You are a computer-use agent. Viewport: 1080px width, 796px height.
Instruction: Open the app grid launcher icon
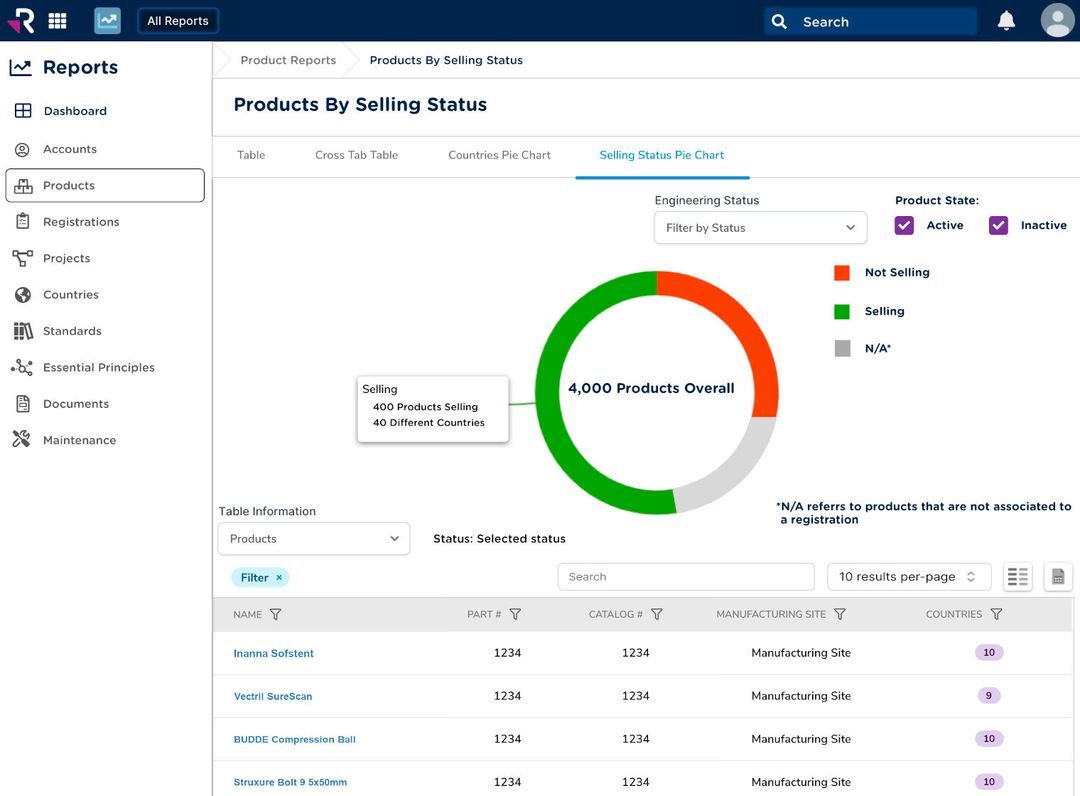[57, 20]
